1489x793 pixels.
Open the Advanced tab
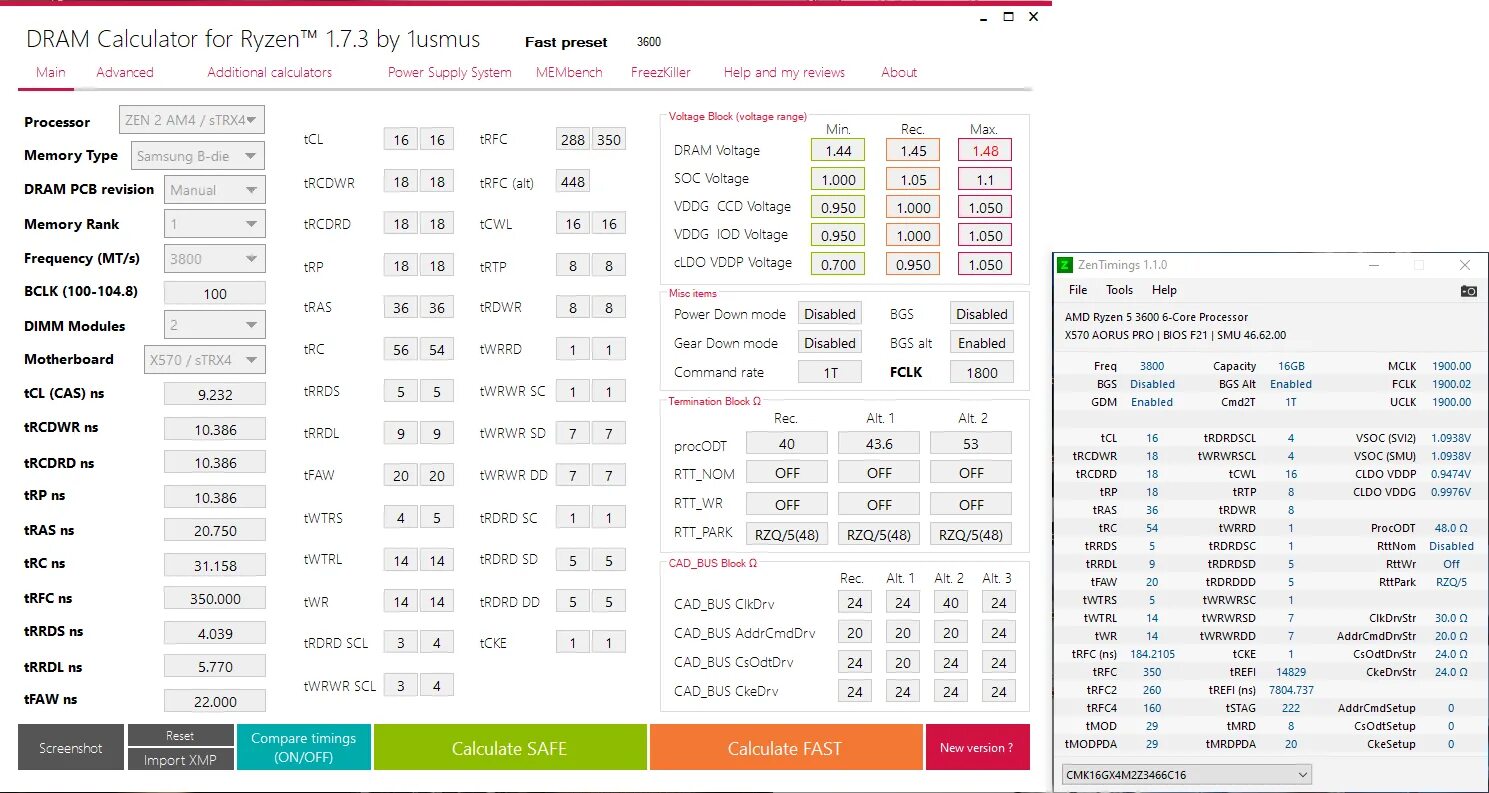coord(125,72)
